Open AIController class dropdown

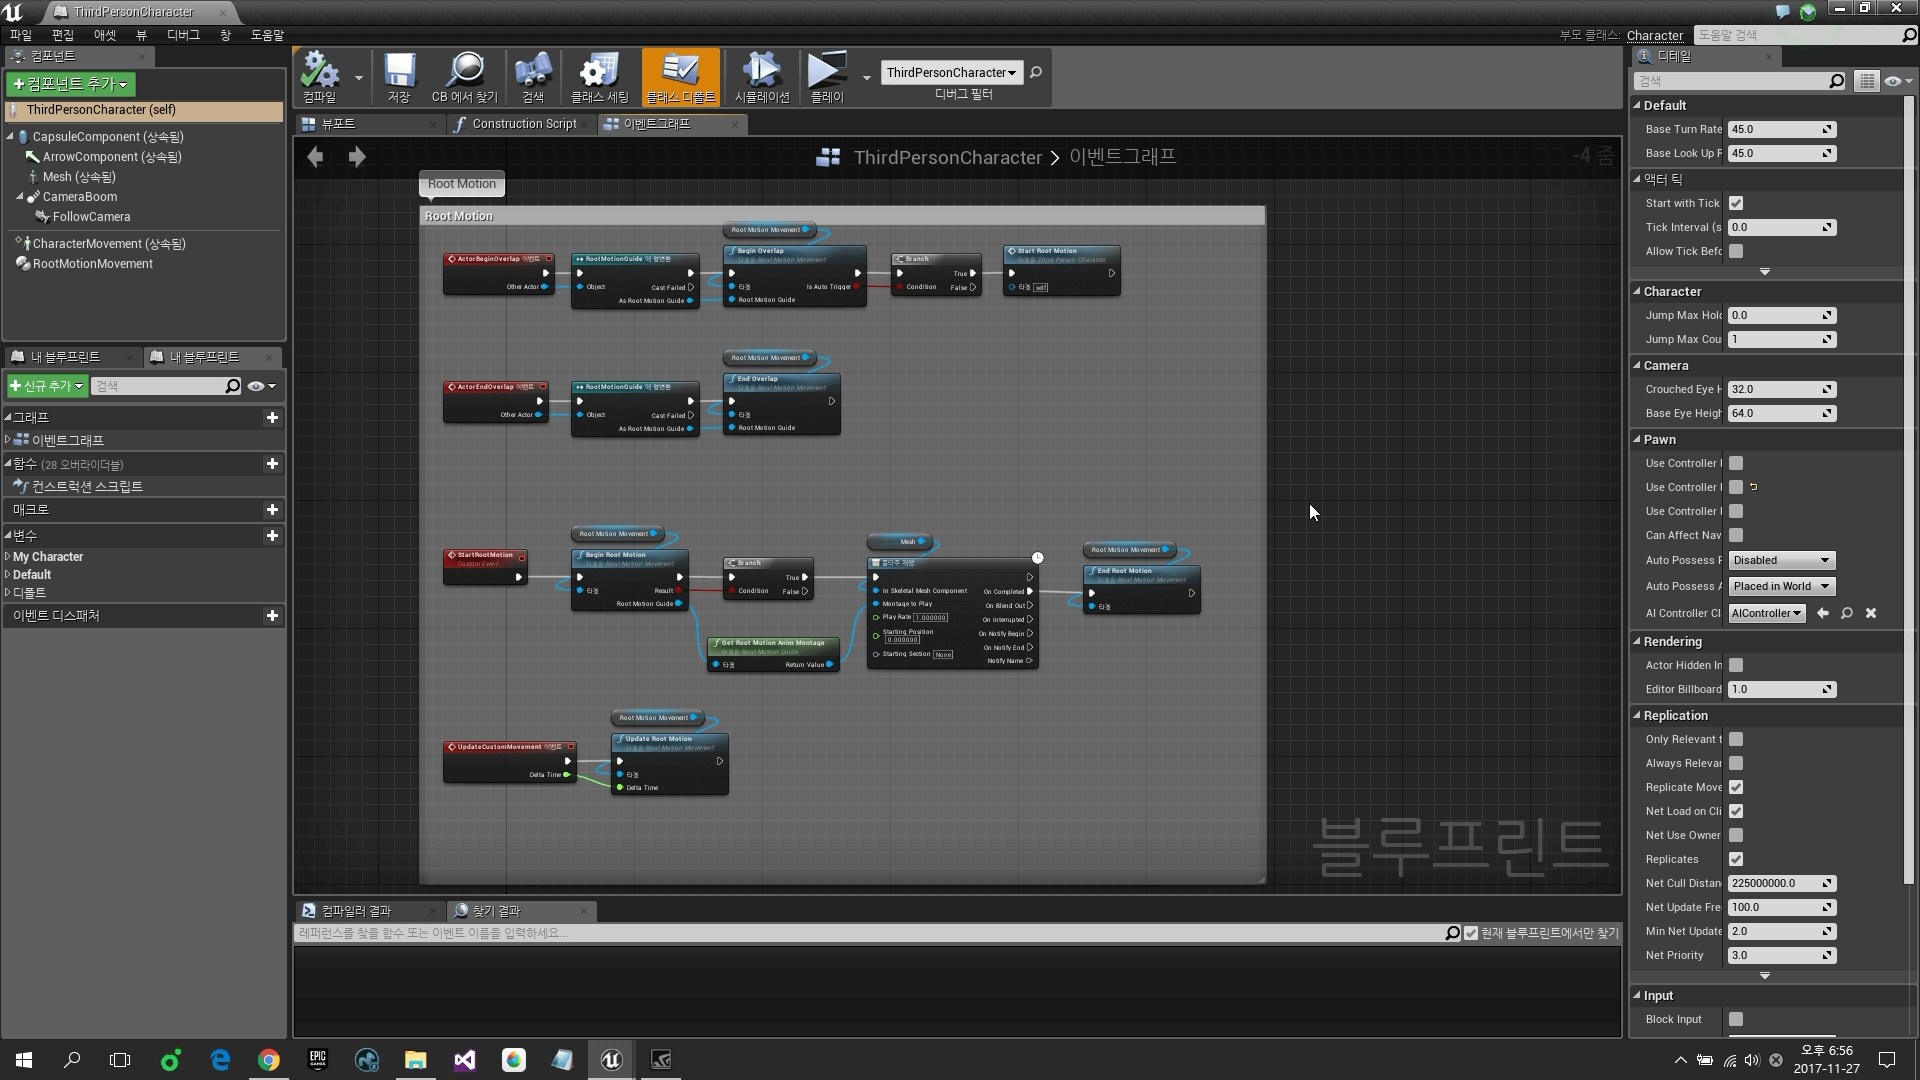pos(1767,613)
